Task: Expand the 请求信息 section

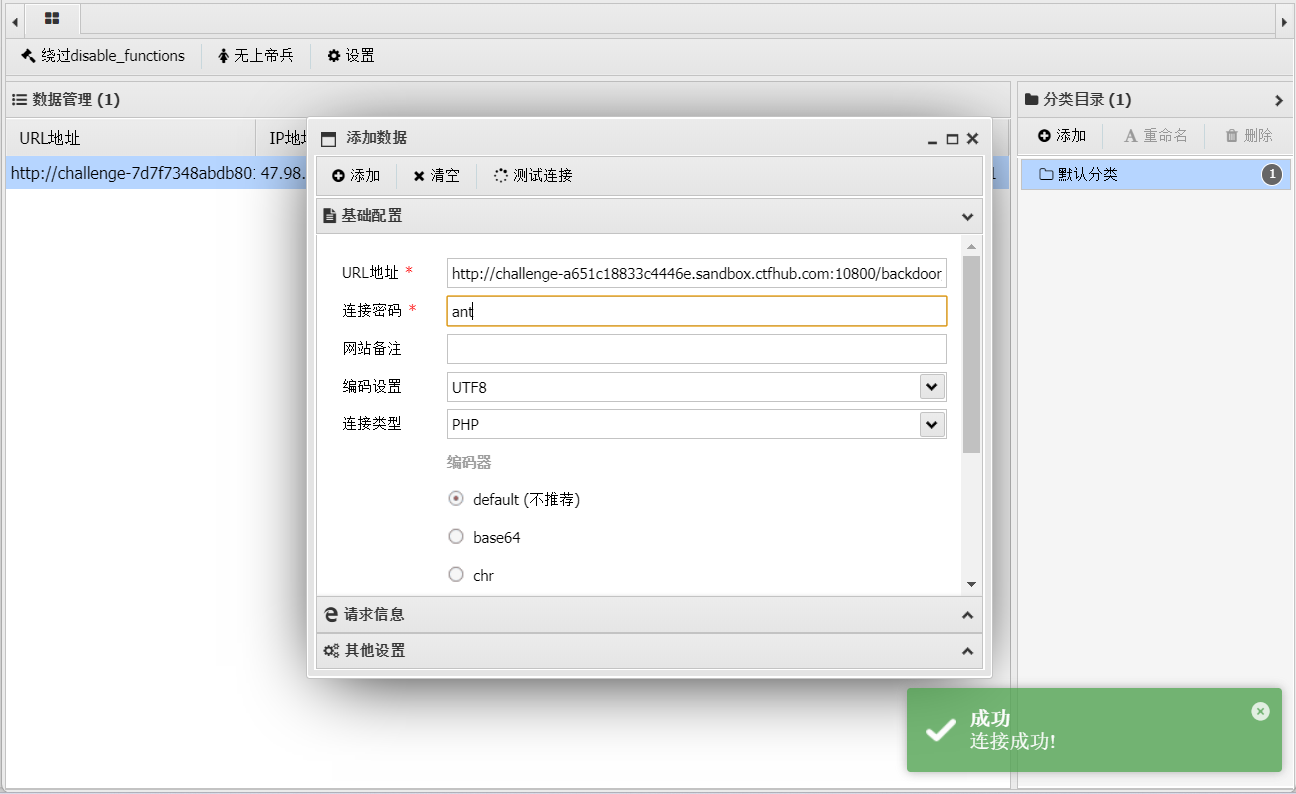Action: [x=967, y=614]
